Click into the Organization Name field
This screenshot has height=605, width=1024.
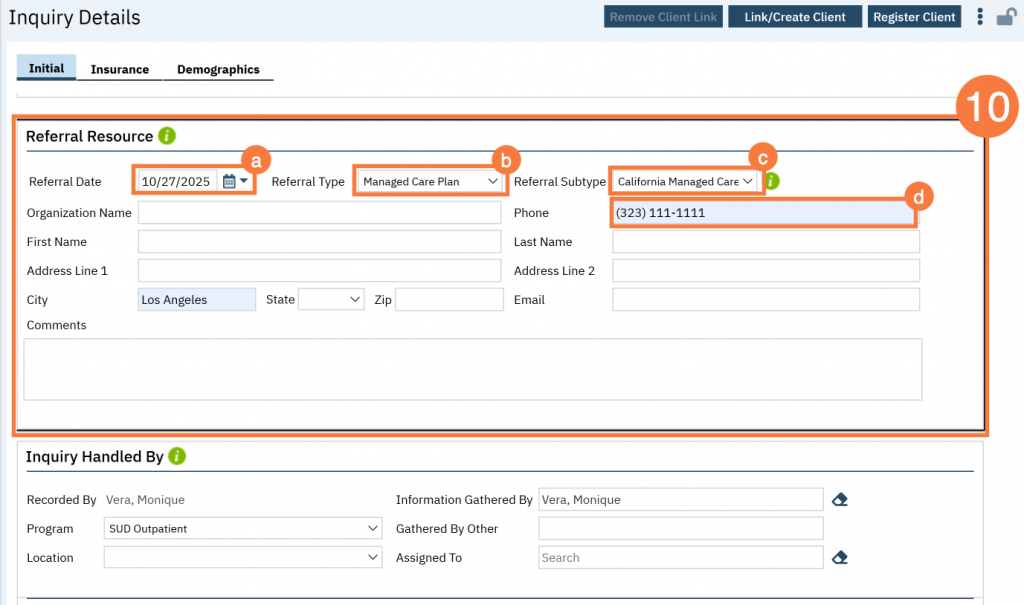point(319,213)
